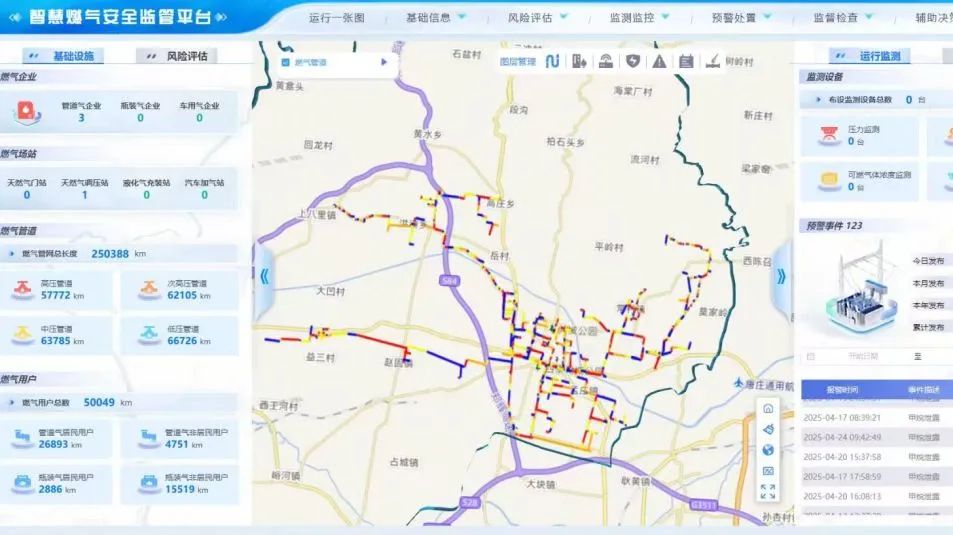Click the fullscreen expand arrows icon

pos(768,492)
